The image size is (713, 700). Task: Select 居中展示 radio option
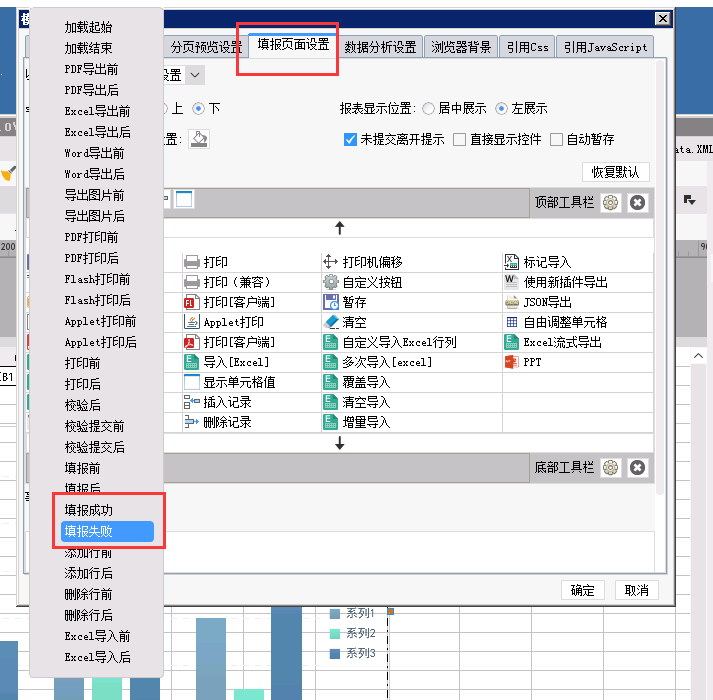tap(428, 109)
